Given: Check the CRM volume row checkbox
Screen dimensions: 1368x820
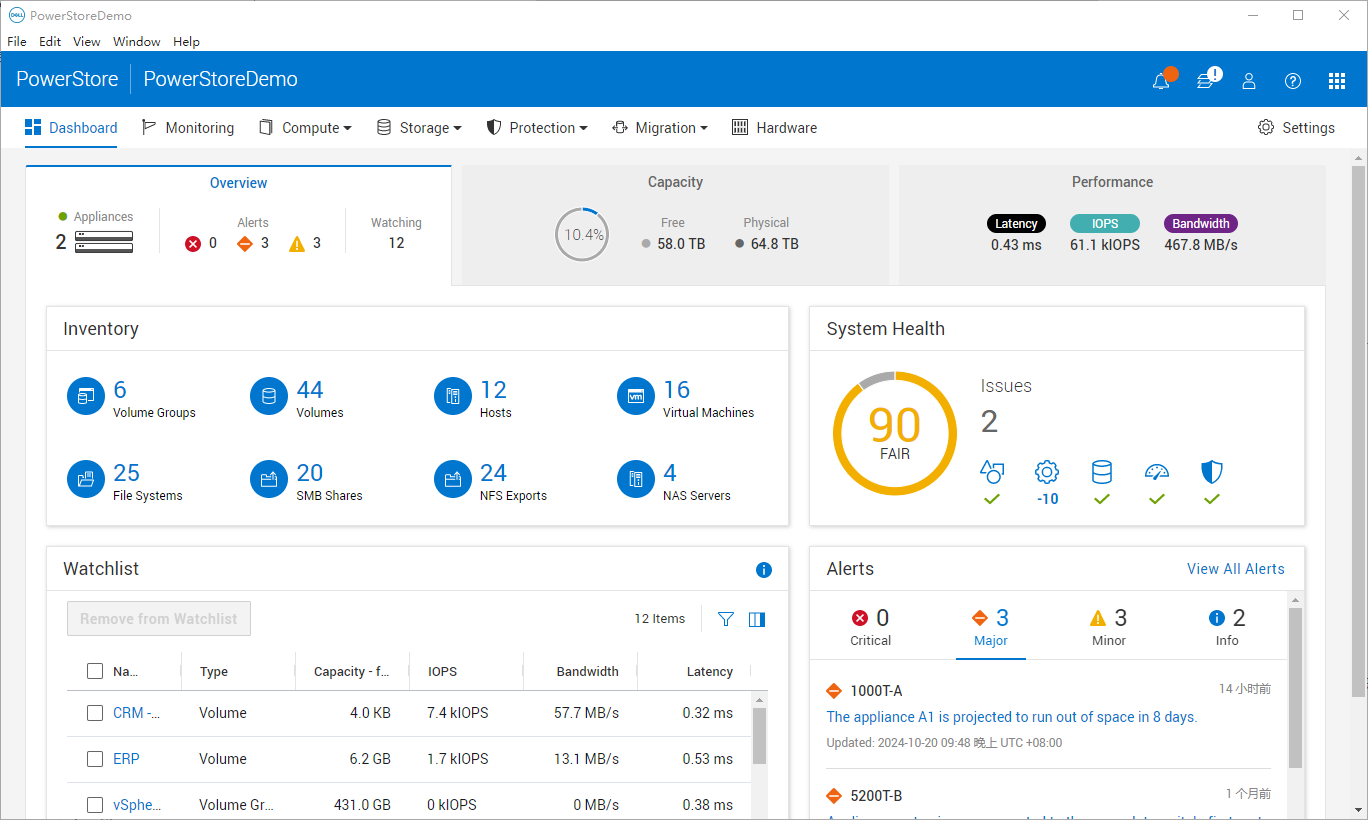Looking at the screenshot, I should click(x=95, y=713).
